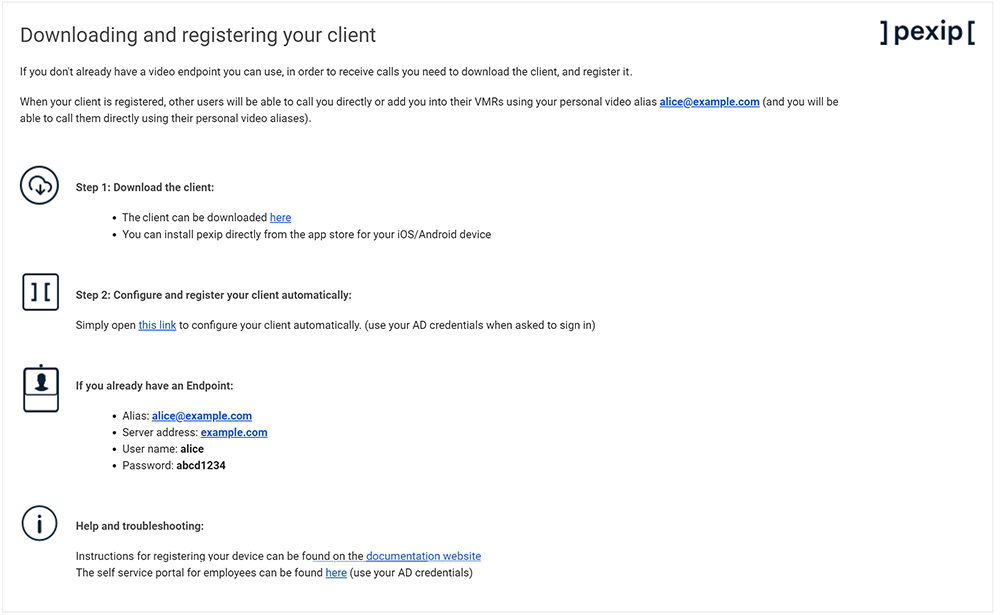Click the 'Step 1: Download the client' heading
The image size is (1000, 615).
coord(145,187)
